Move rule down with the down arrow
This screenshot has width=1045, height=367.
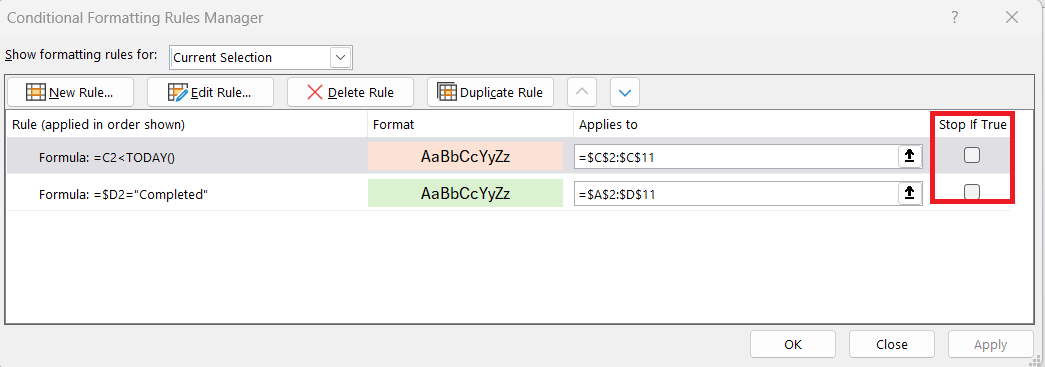[624, 93]
